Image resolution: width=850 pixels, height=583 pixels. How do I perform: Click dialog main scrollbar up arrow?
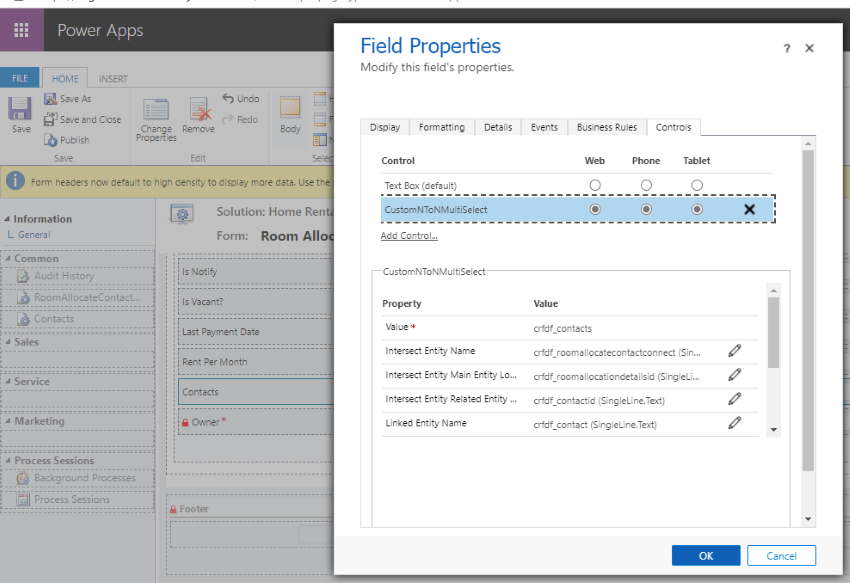pos(808,144)
